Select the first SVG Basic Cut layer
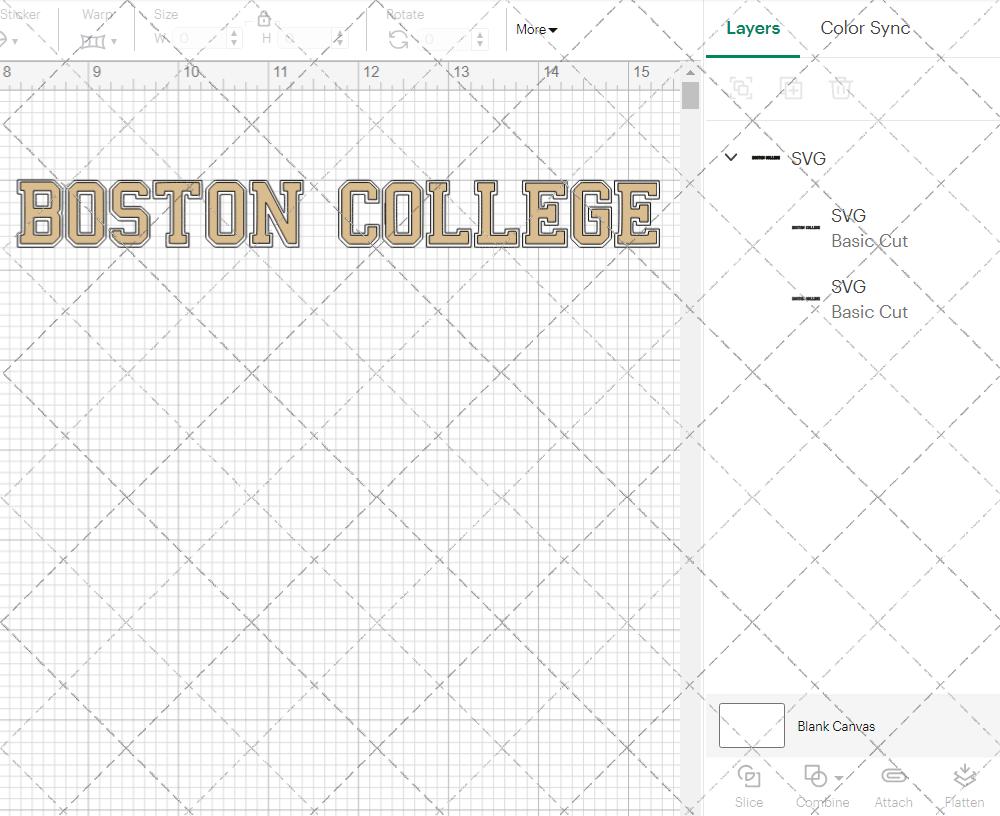The image size is (1000, 816). [x=868, y=228]
